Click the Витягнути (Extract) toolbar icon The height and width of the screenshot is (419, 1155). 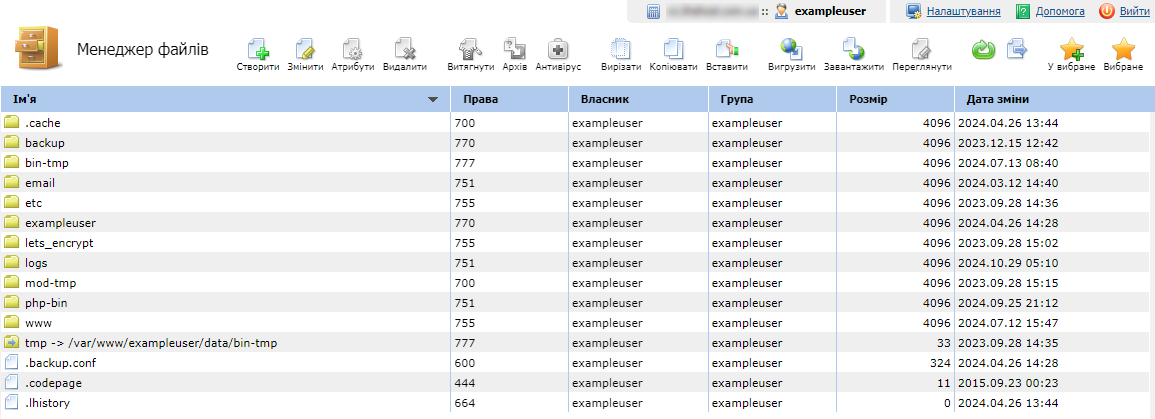click(471, 49)
